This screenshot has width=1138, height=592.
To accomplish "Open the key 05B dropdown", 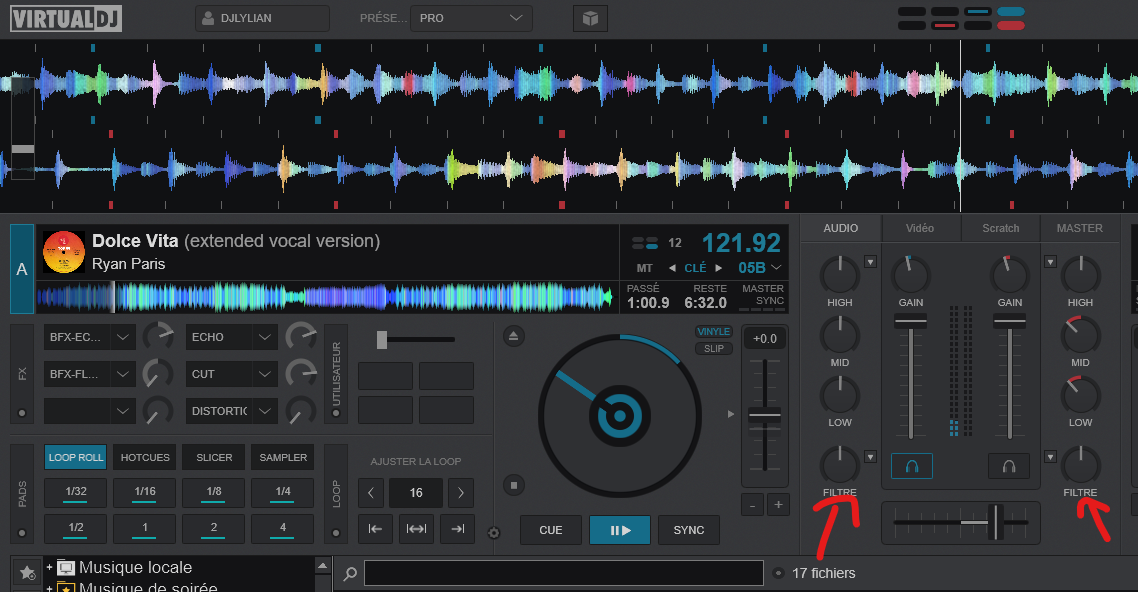I will (x=759, y=268).
